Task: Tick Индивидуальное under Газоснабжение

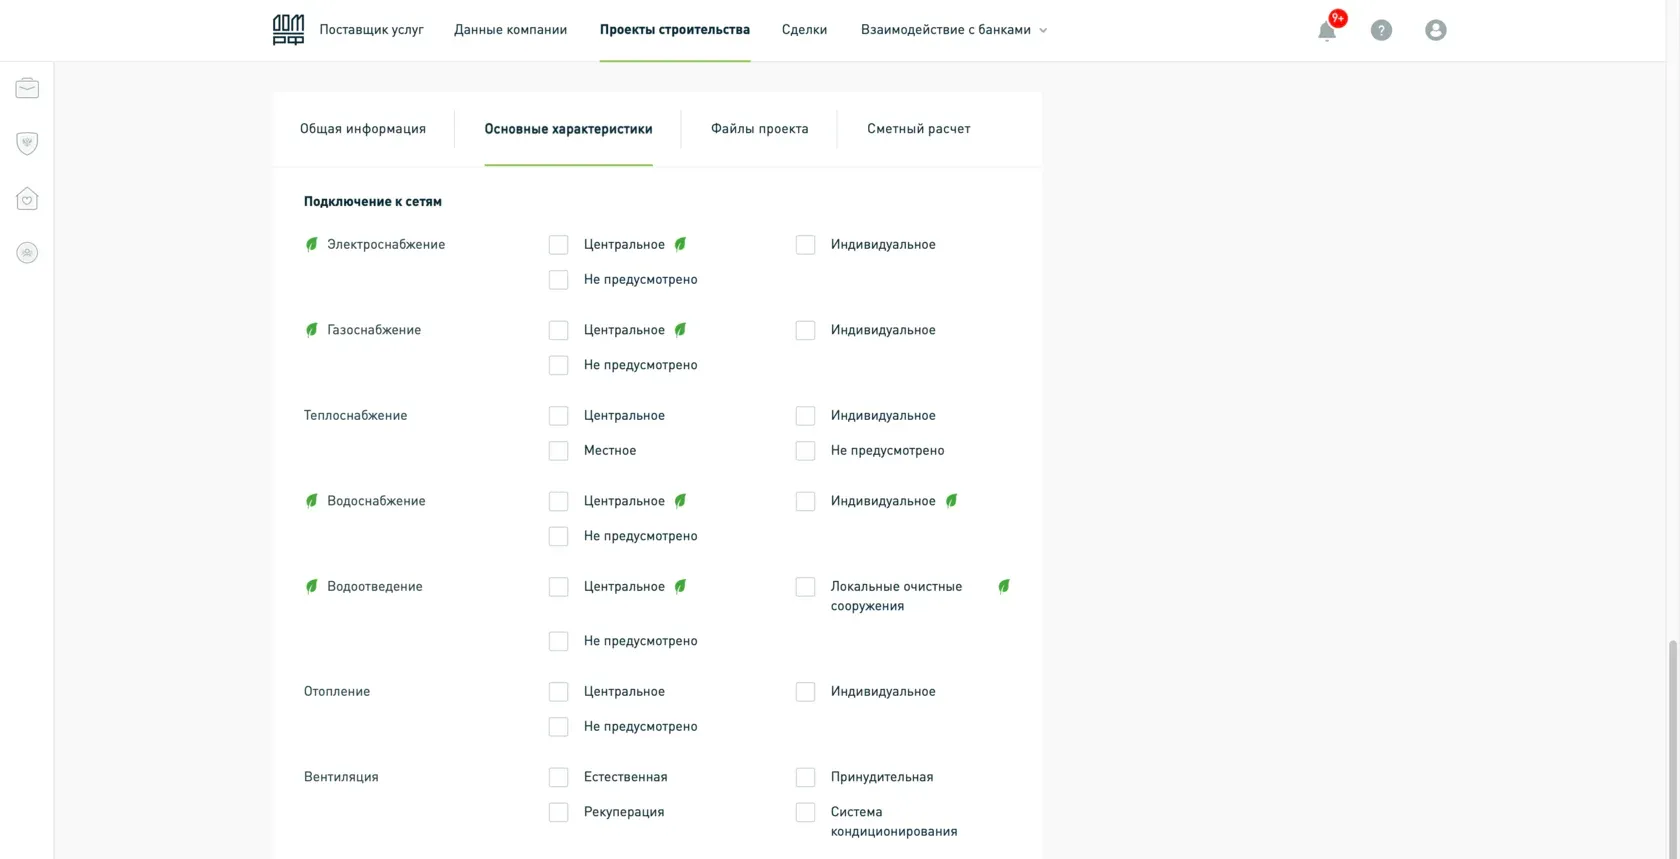Action: (805, 330)
